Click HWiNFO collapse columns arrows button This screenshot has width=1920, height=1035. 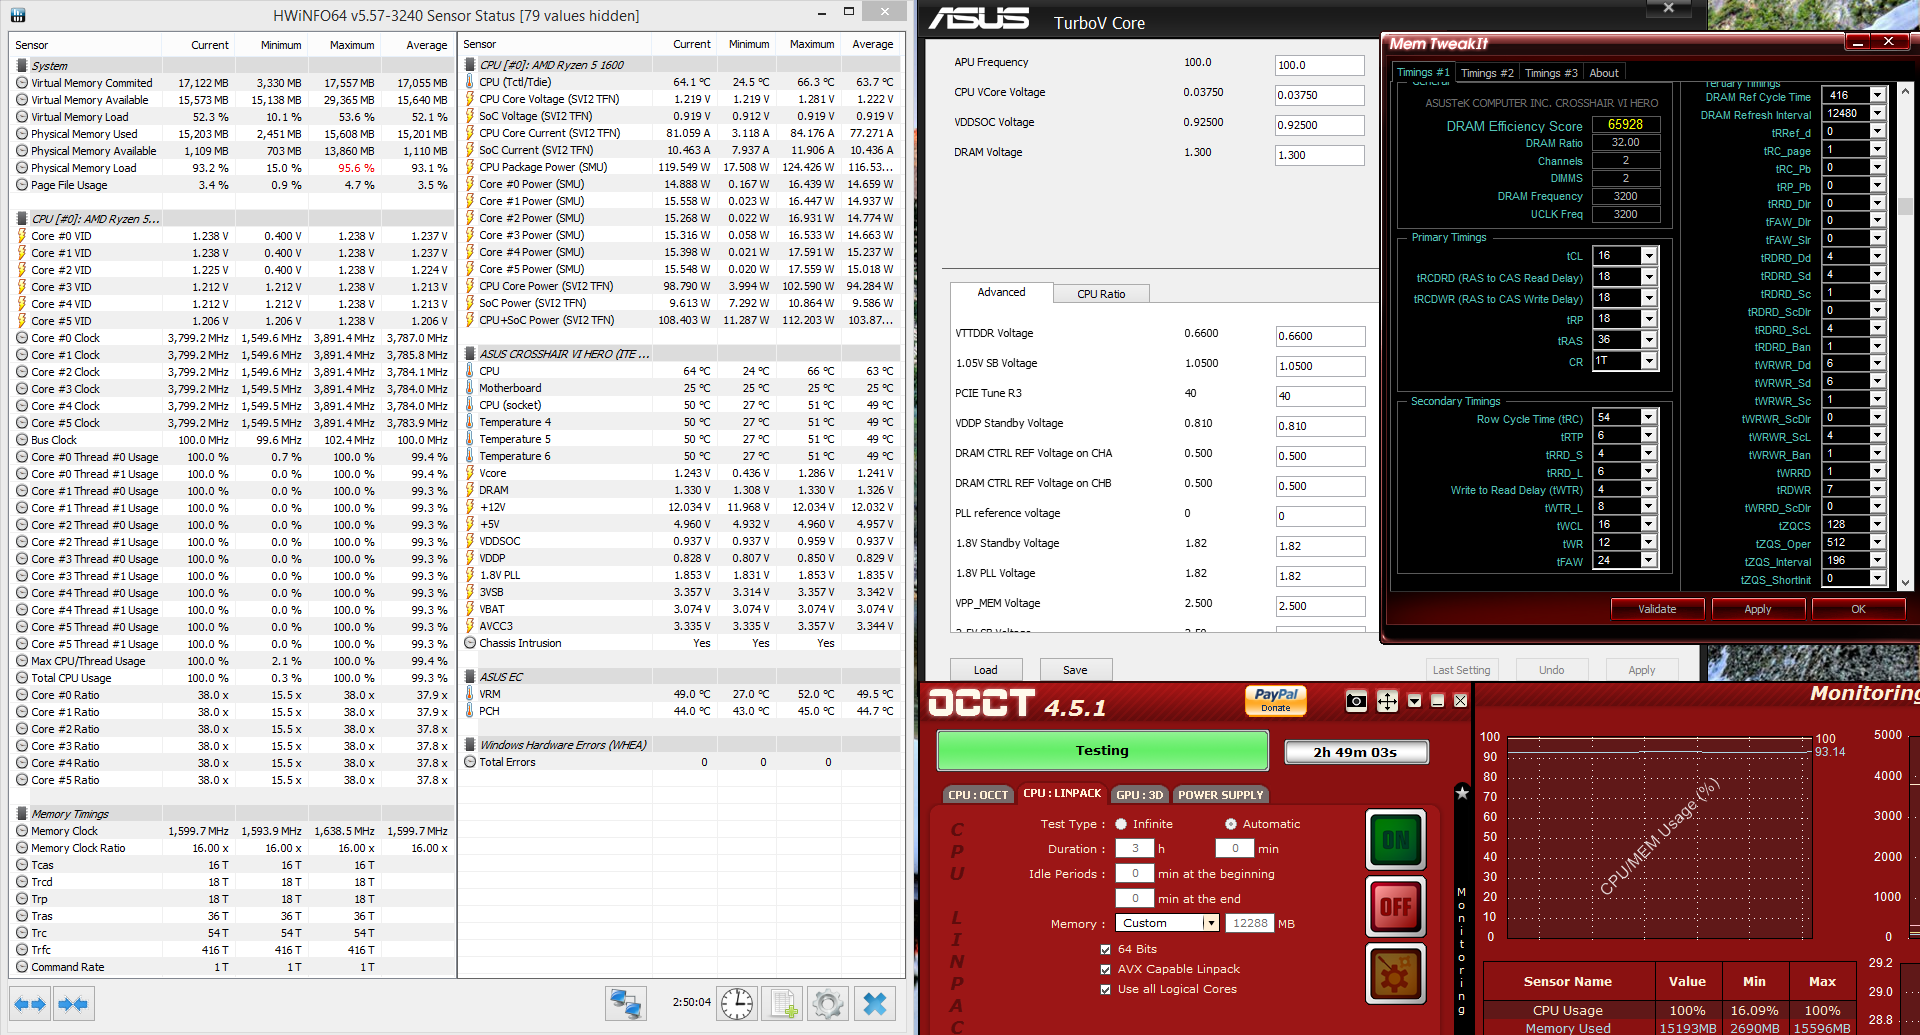pyautogui.click(x=73, y=1003)
